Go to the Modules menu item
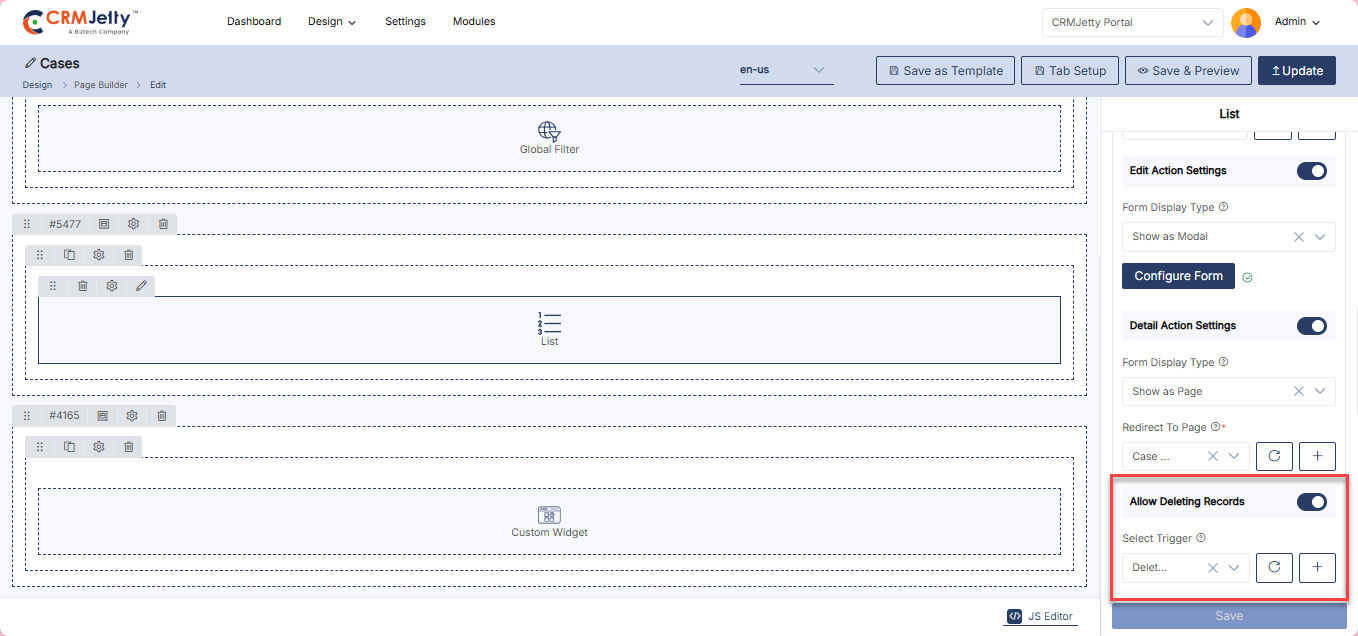The width and height of the screenshot is (1358, 636). pyautogui.click(x=474, y=22)
